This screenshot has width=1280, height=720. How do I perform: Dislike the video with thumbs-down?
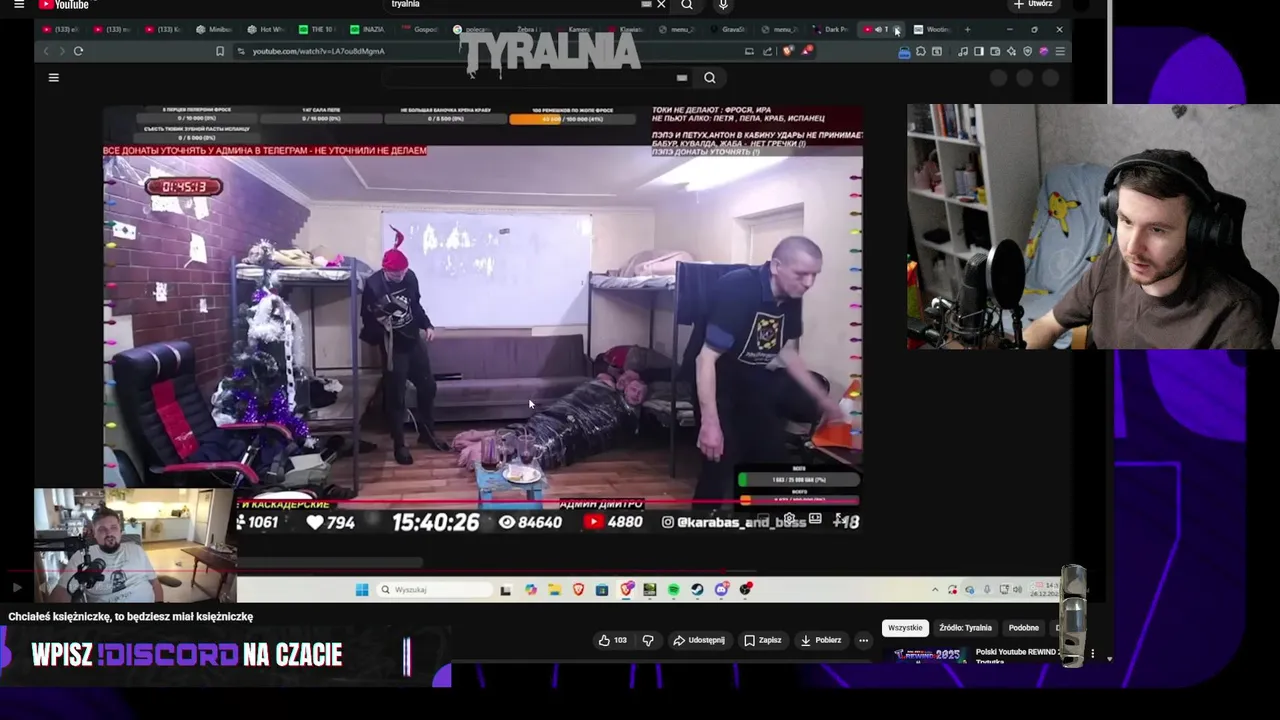coord(648,640)
